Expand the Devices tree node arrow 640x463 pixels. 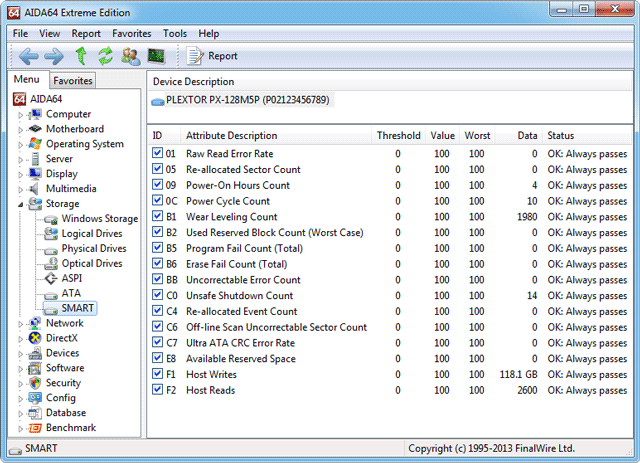click(20, 354)
